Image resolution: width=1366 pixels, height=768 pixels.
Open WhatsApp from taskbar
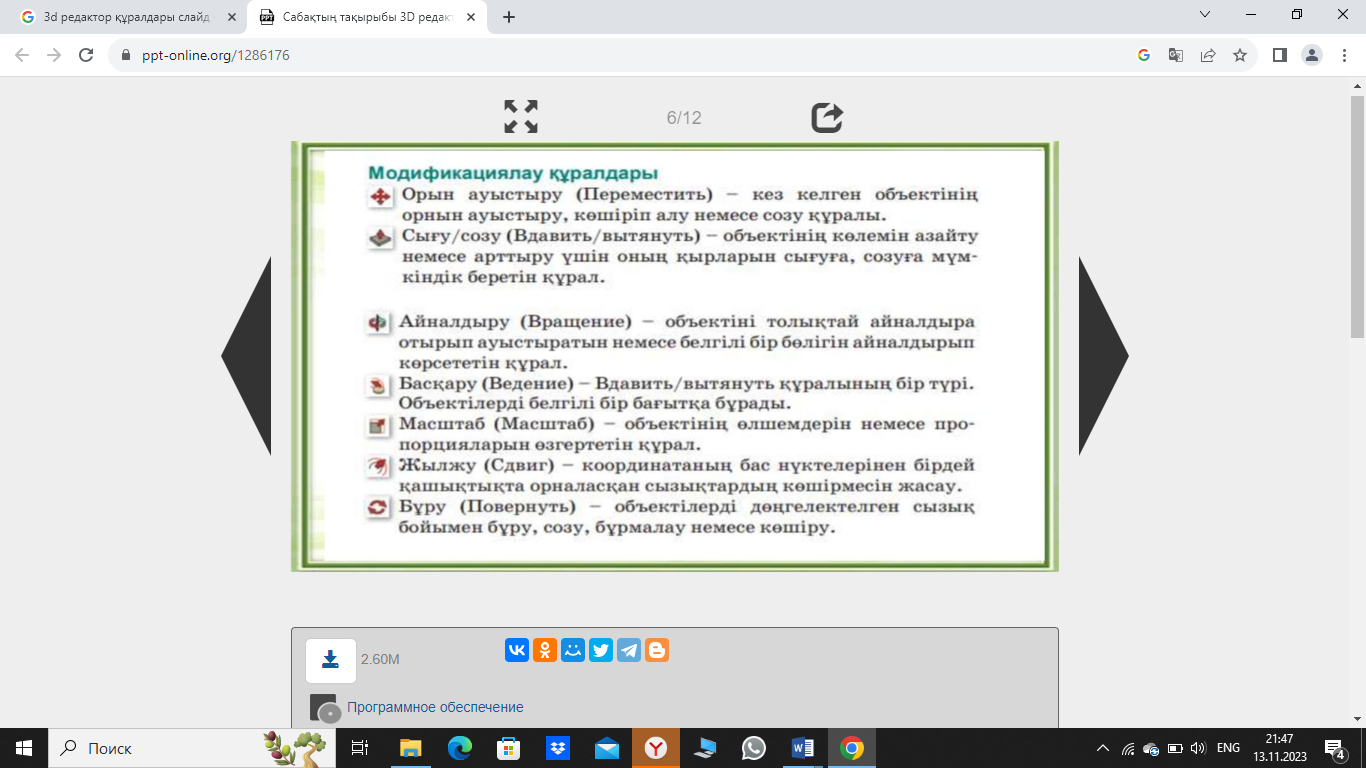[x=753, y=748]
